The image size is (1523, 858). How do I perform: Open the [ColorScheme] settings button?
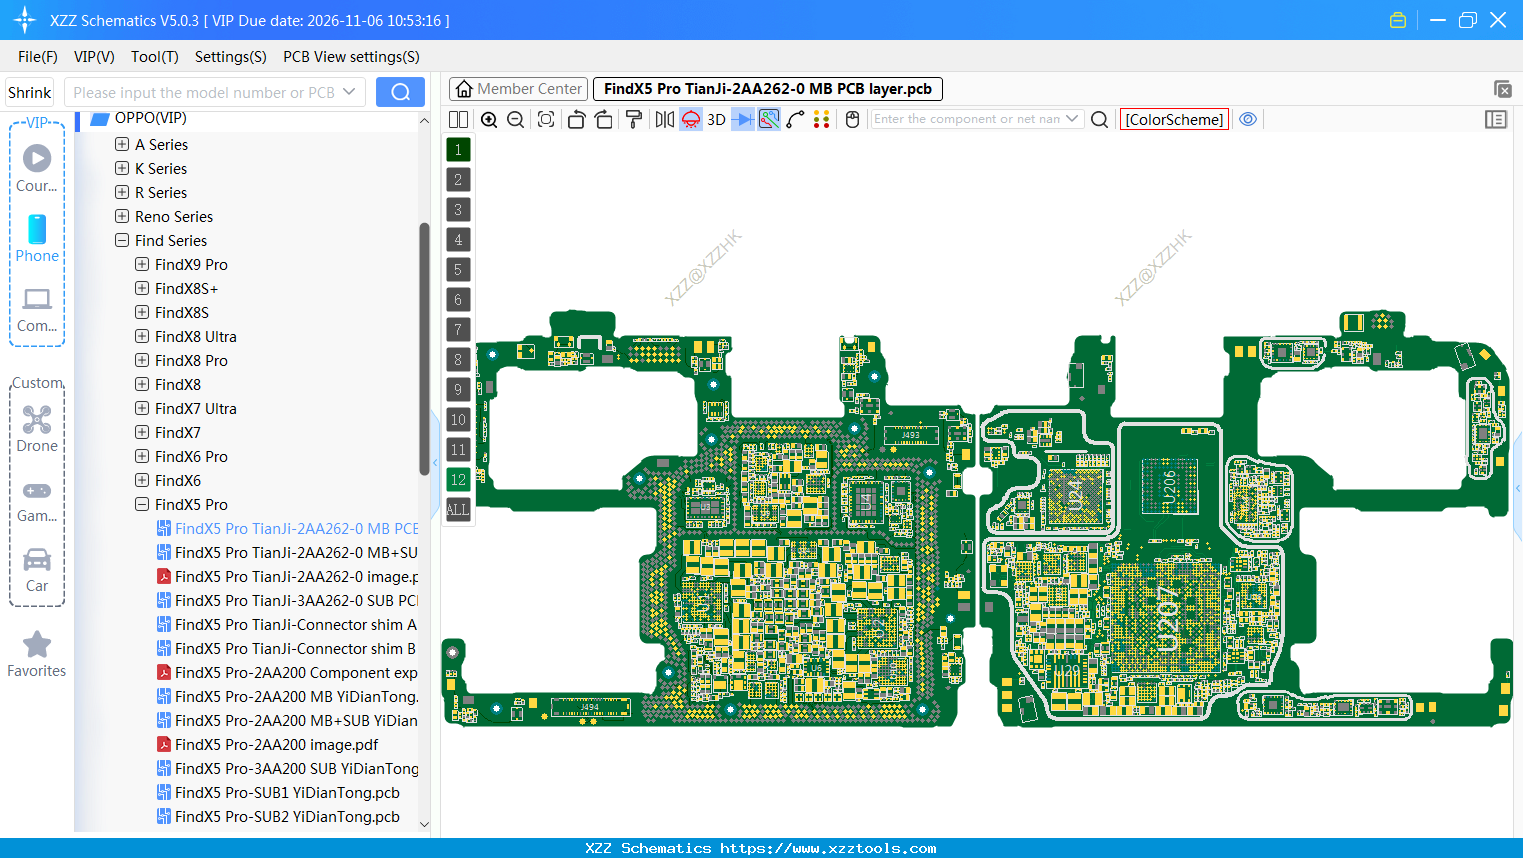[x=1174, y=119]
